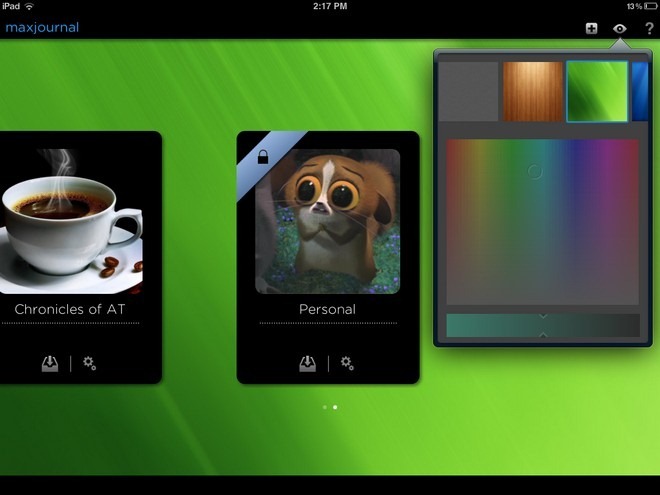Open settings gear for Personal journal
Screen dimensions: 660x495
[347, 363]
